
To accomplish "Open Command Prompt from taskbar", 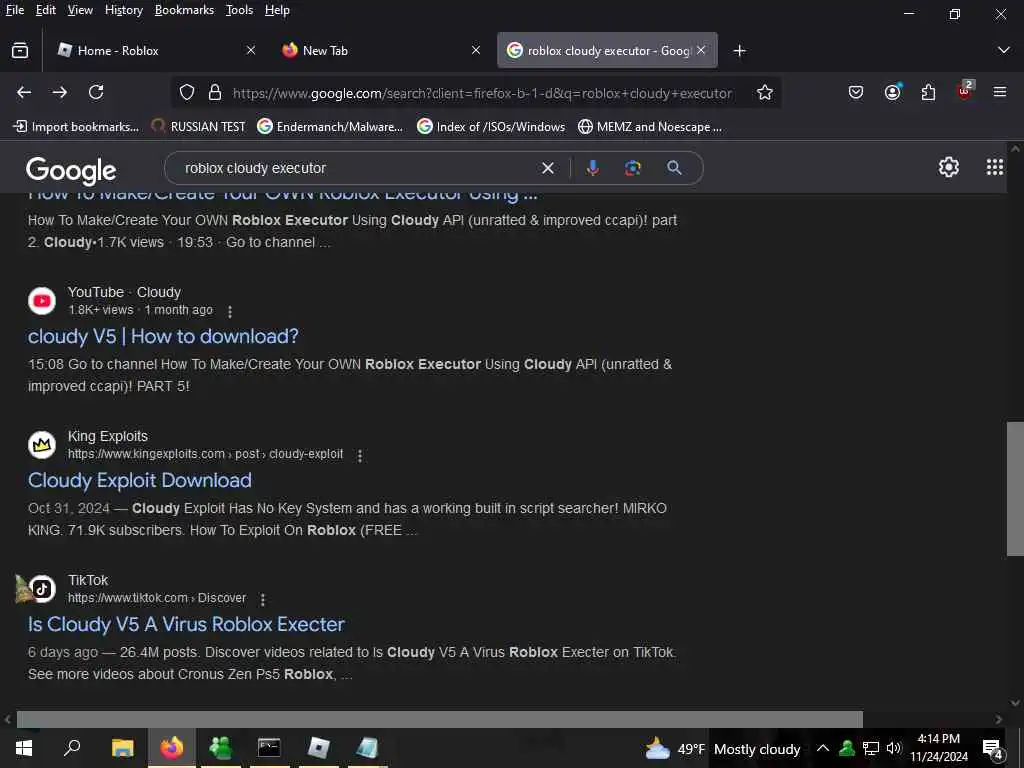I will coord(269,748).
